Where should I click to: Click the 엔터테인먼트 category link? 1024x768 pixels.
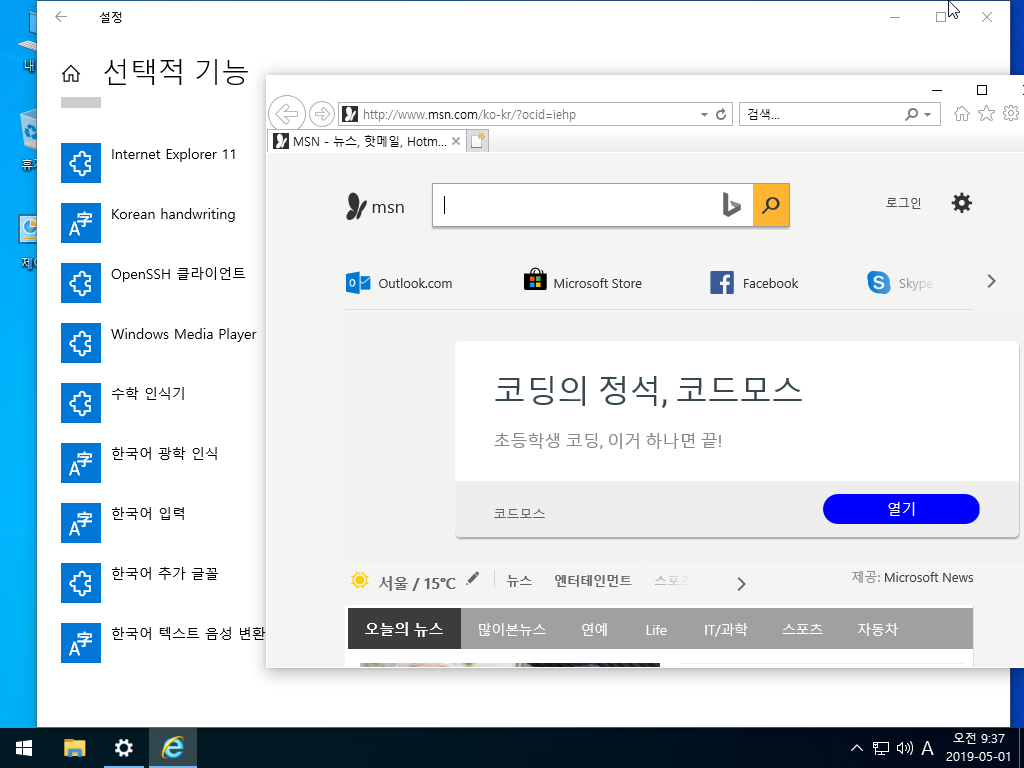click(x=593, y=581)
